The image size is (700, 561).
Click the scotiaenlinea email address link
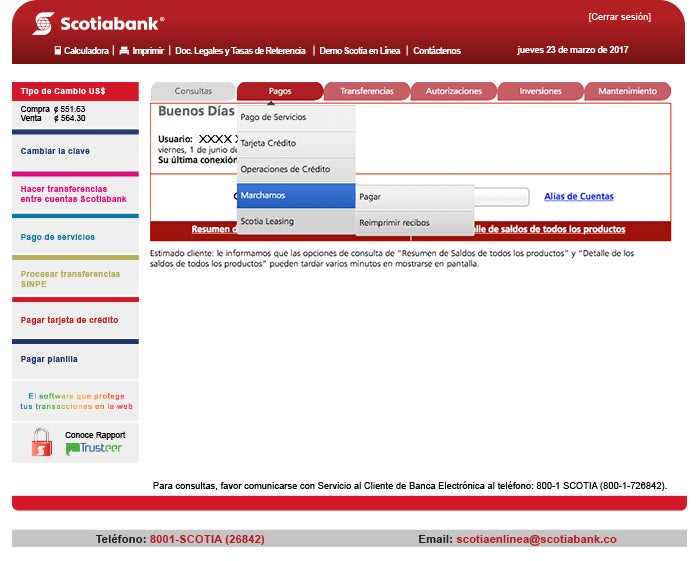pos(536,539)
